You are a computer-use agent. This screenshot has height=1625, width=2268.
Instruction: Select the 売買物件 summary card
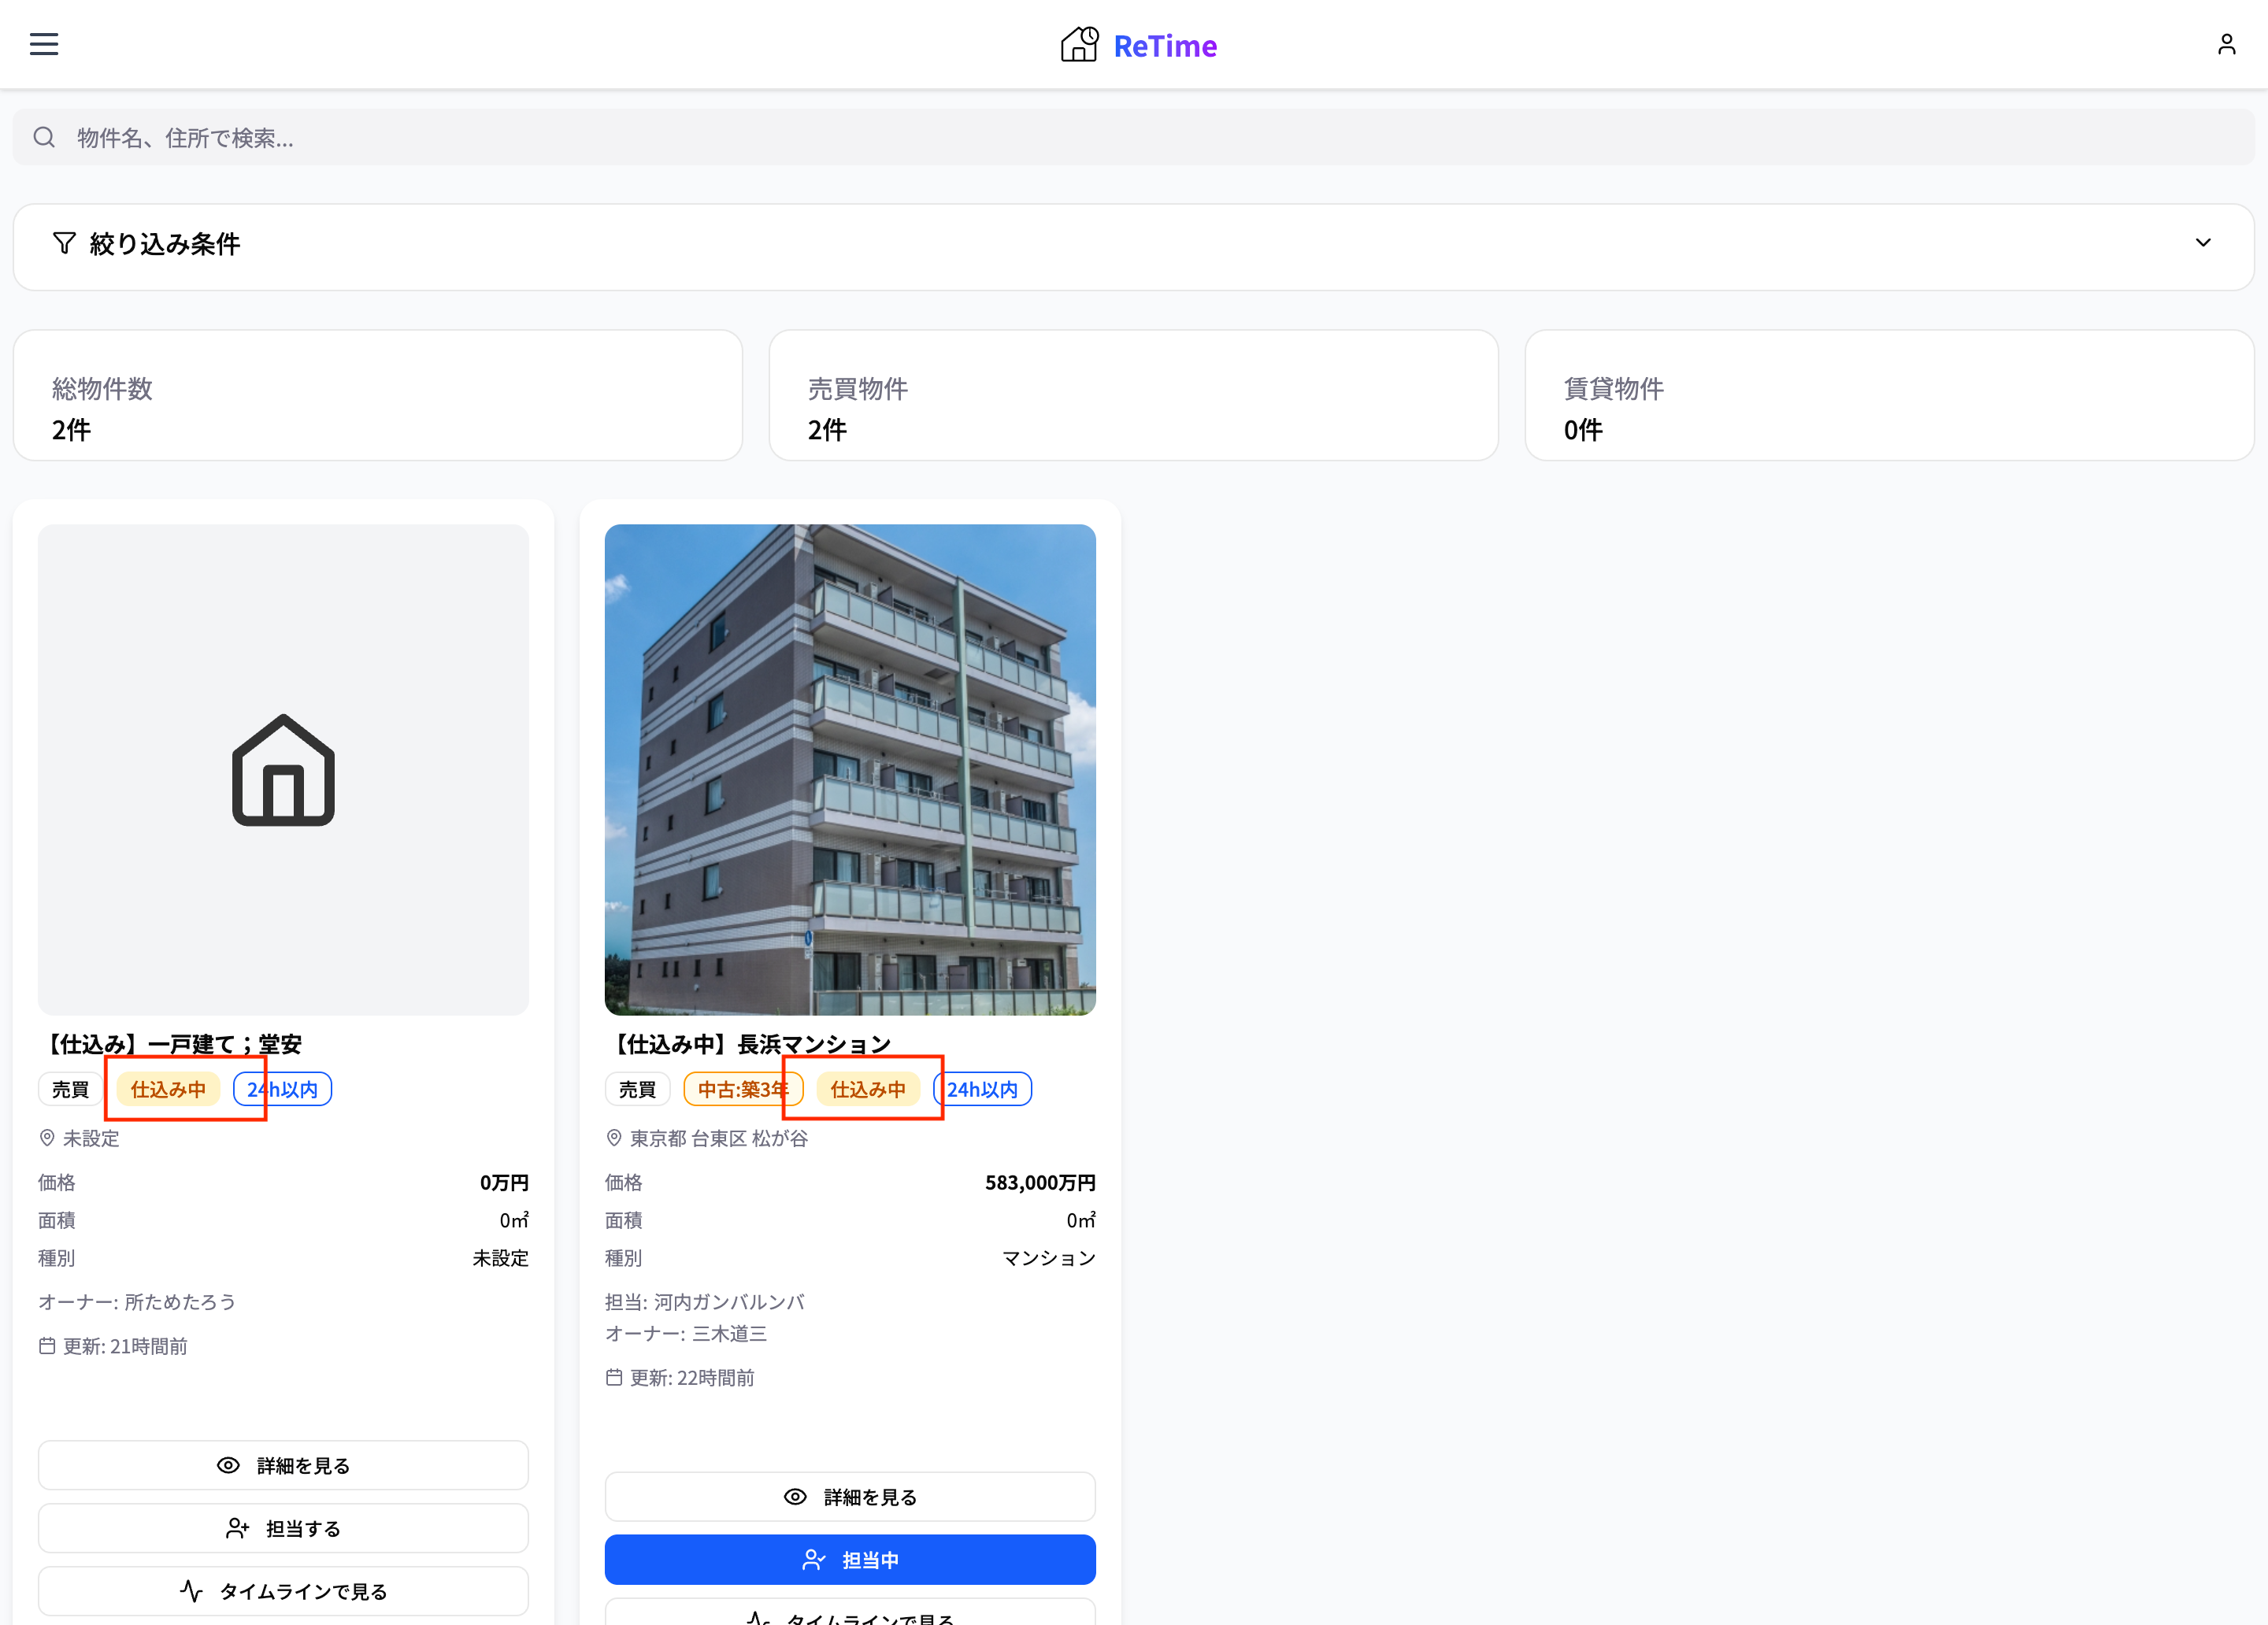(x=1133, y=396)
